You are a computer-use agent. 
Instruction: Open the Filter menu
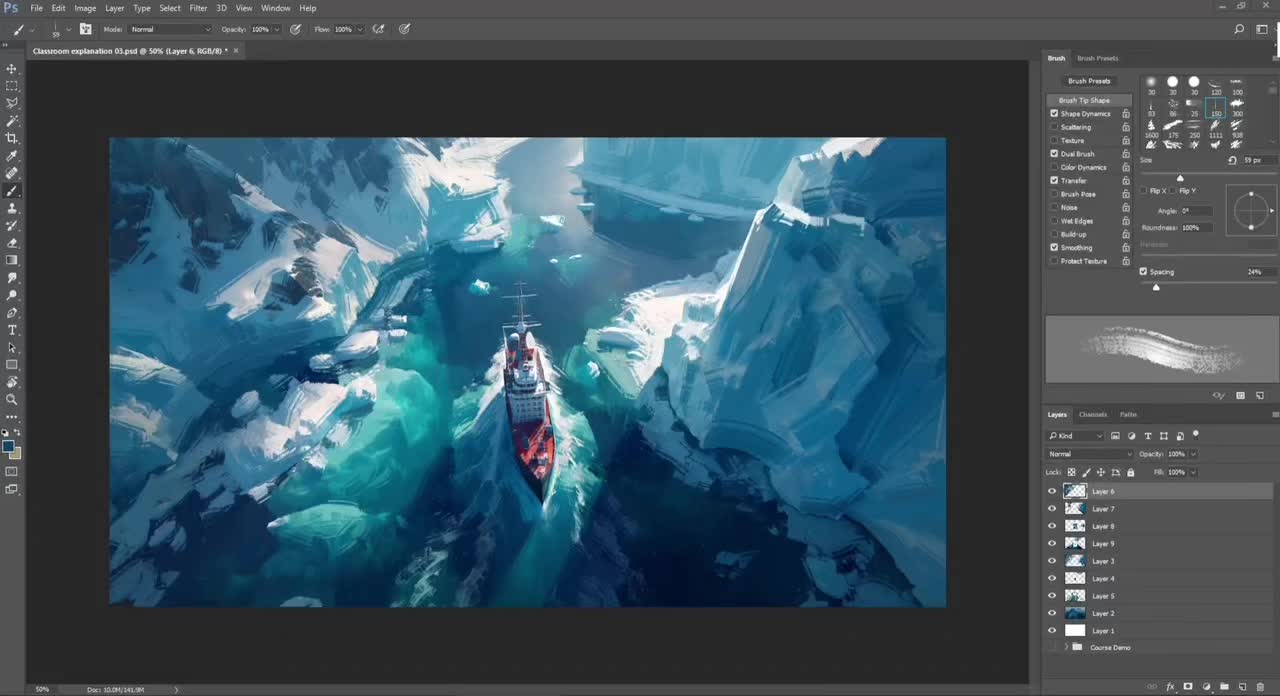point(198,8)
